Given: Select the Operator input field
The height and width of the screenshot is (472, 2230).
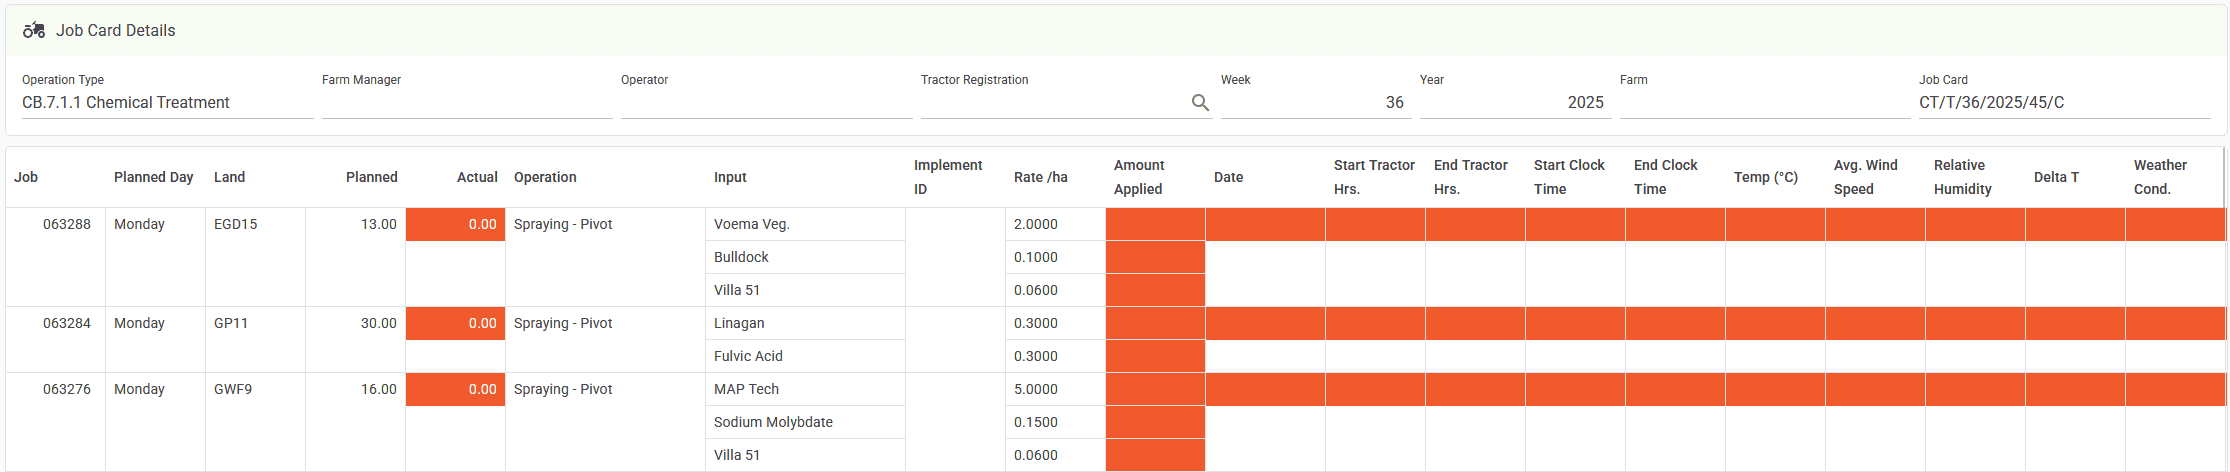Looking at the screenshot, I should (x=765, y=102).
